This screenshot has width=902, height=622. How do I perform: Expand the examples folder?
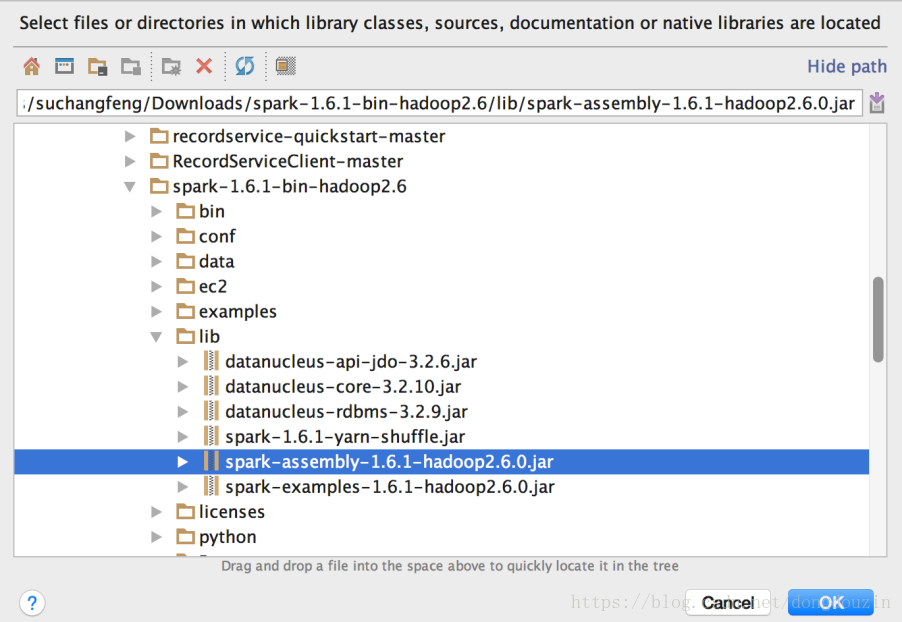coord(156,312)
